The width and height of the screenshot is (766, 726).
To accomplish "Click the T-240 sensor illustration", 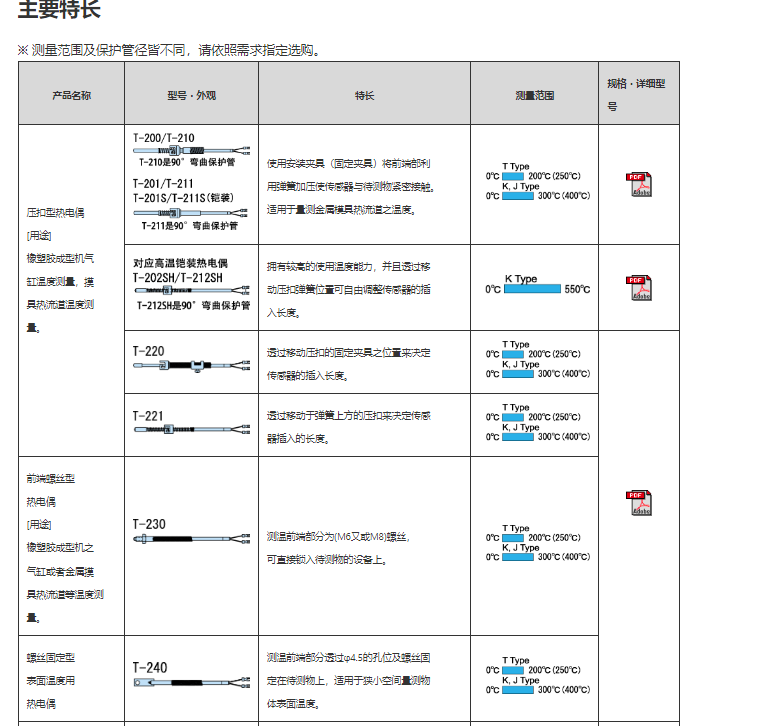I will pyautogui.click(x=192, y=683).
